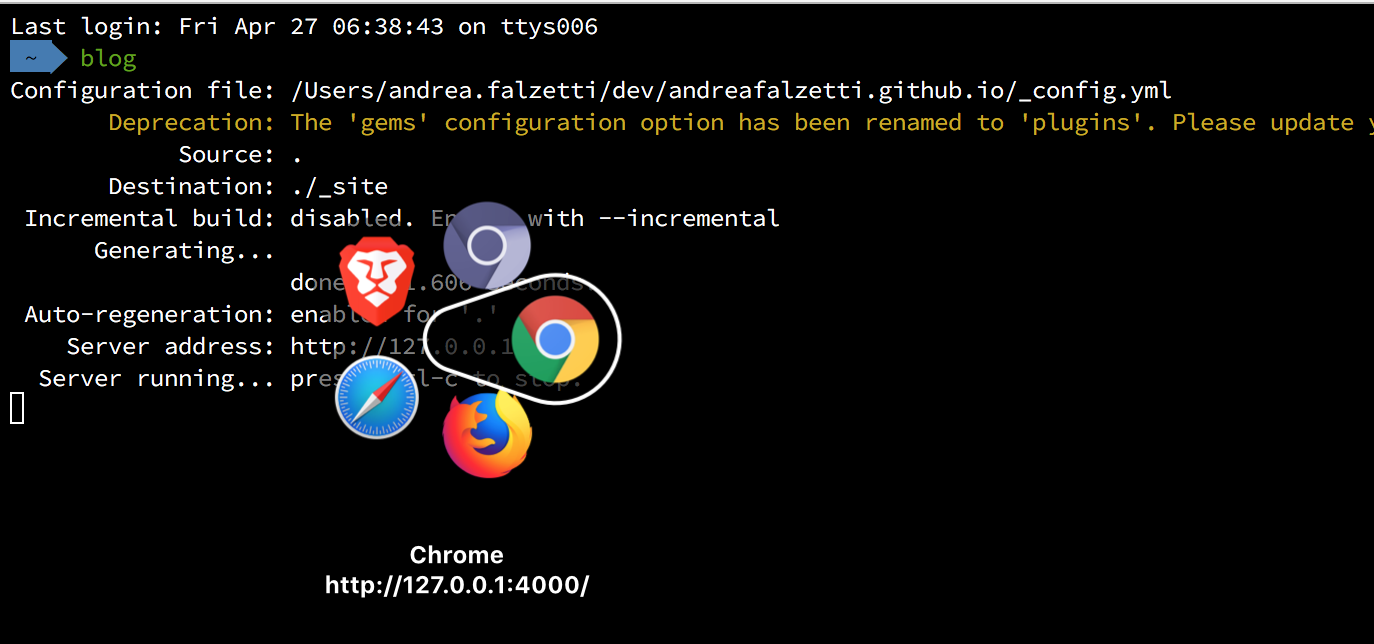Image resolution: width=1374 pixels, height=644 pixels.
Task: Click the "Server running..." label
Action: coord(157,379)
